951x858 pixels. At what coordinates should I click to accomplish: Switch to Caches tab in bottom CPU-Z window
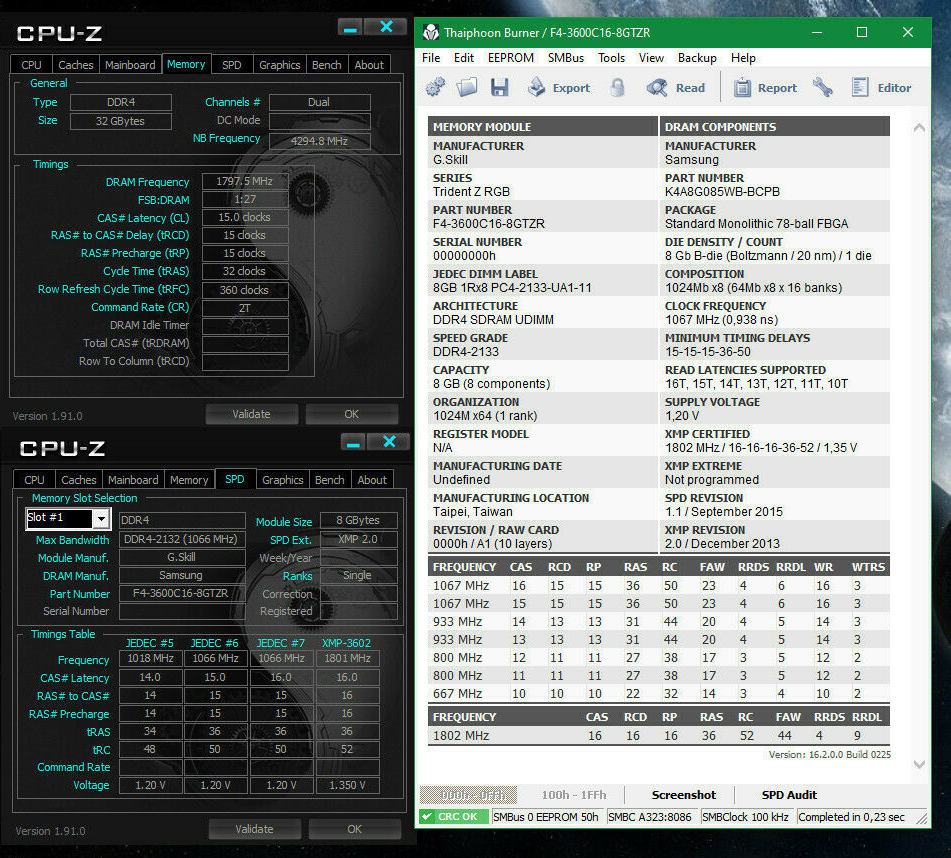click(79, 480)
